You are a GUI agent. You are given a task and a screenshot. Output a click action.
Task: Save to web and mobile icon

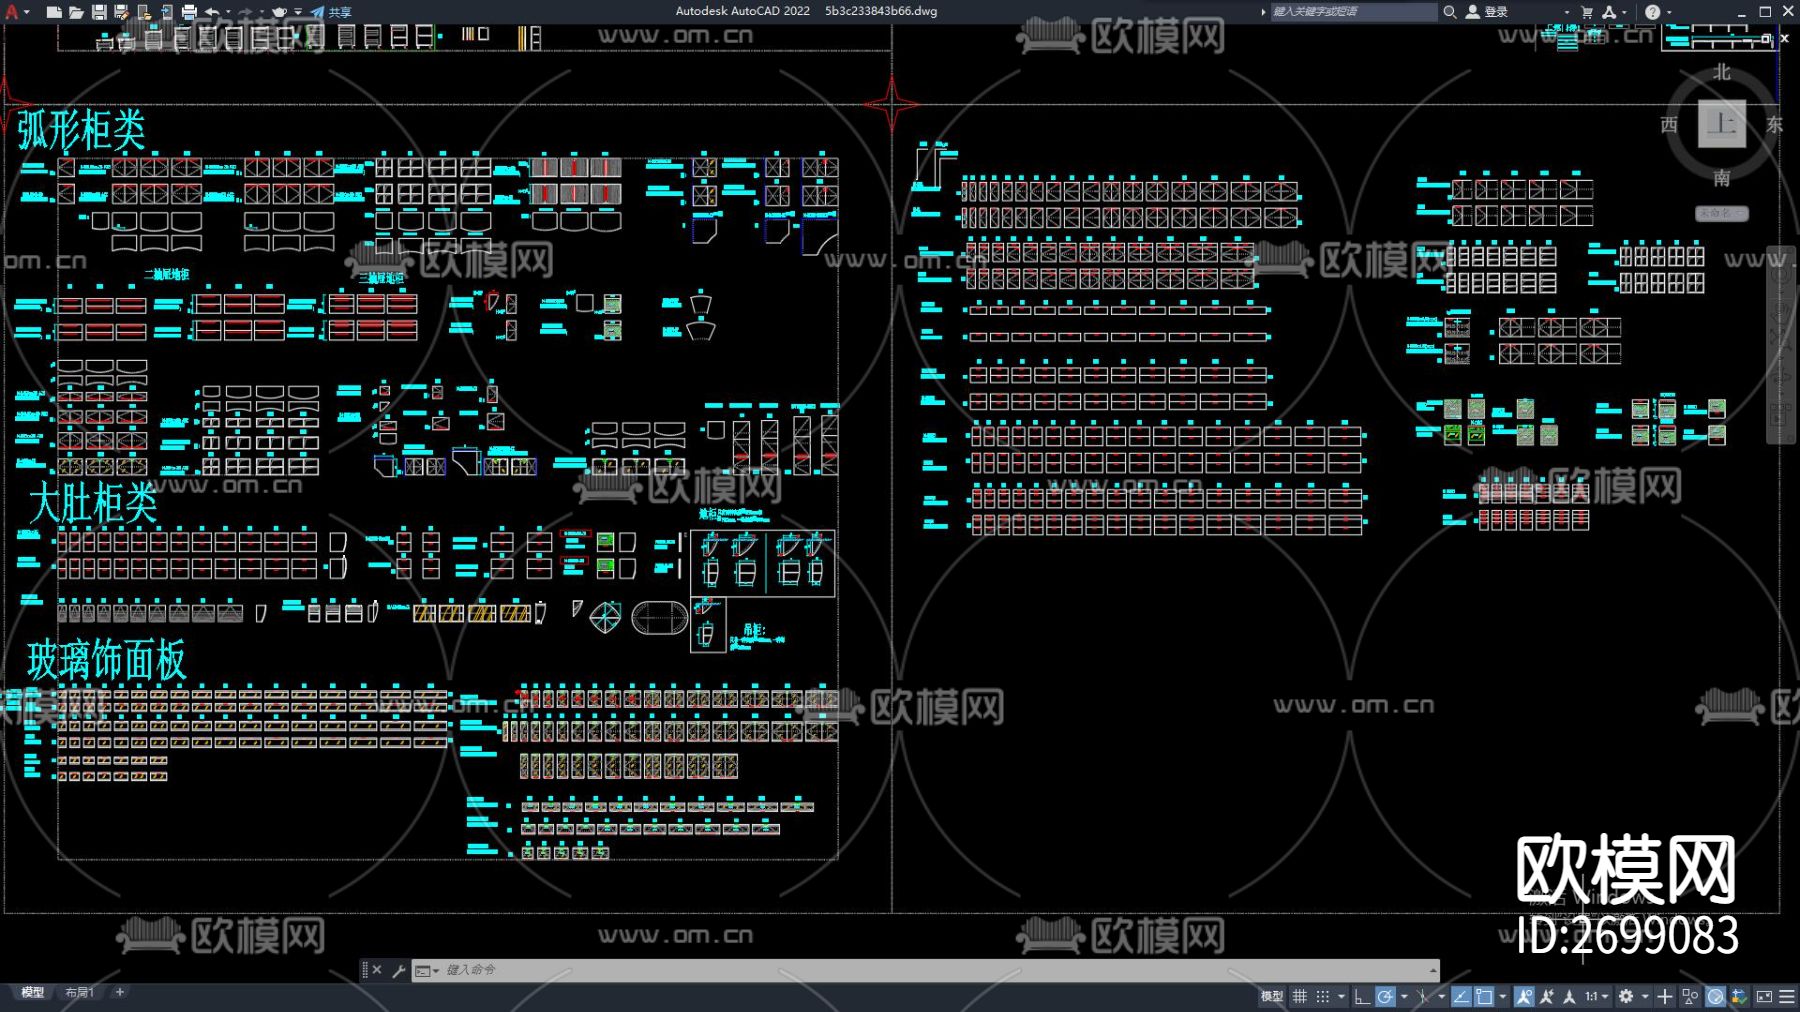coord(166,12)
